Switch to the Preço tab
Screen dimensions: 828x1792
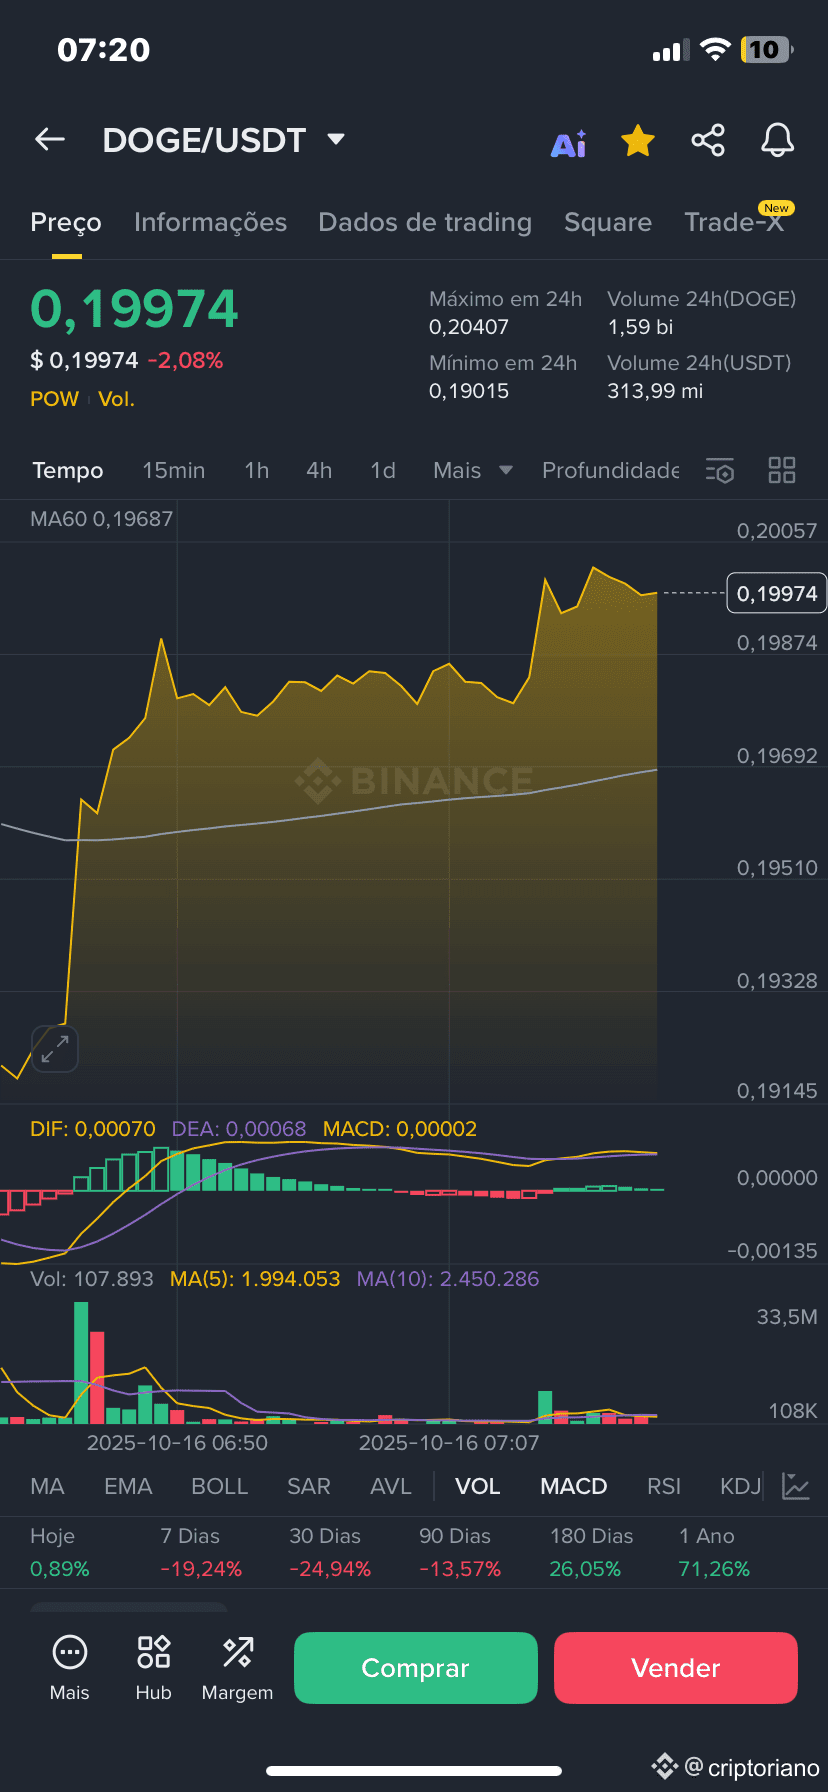click(66, 222)
